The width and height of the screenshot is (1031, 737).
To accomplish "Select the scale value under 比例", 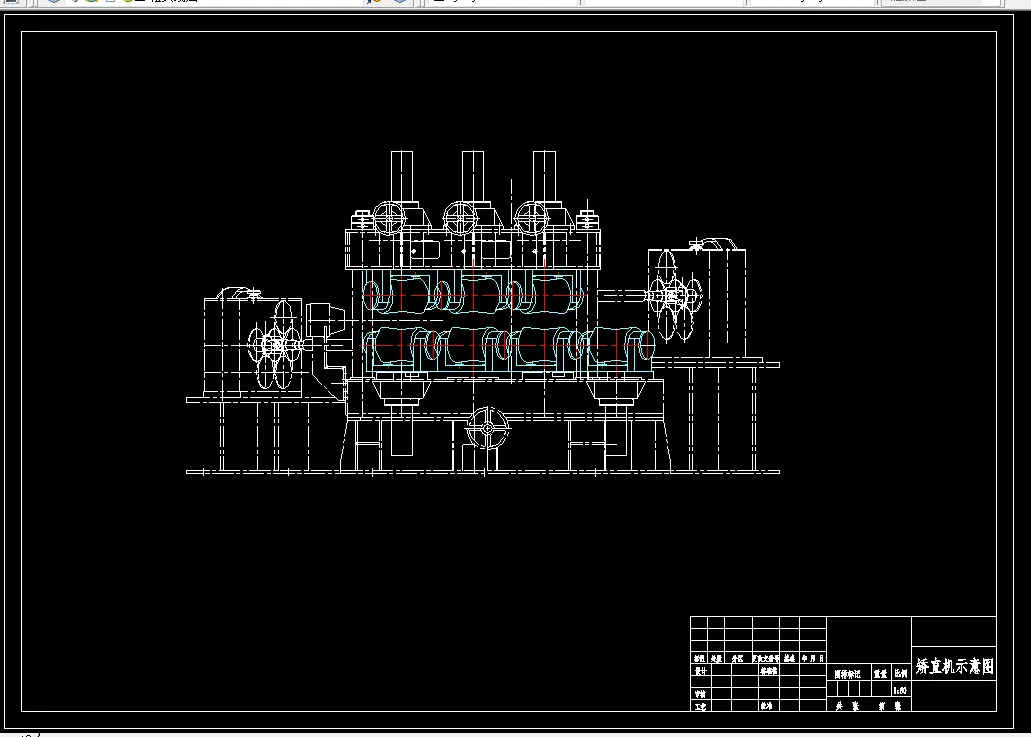I will [900, 690].
